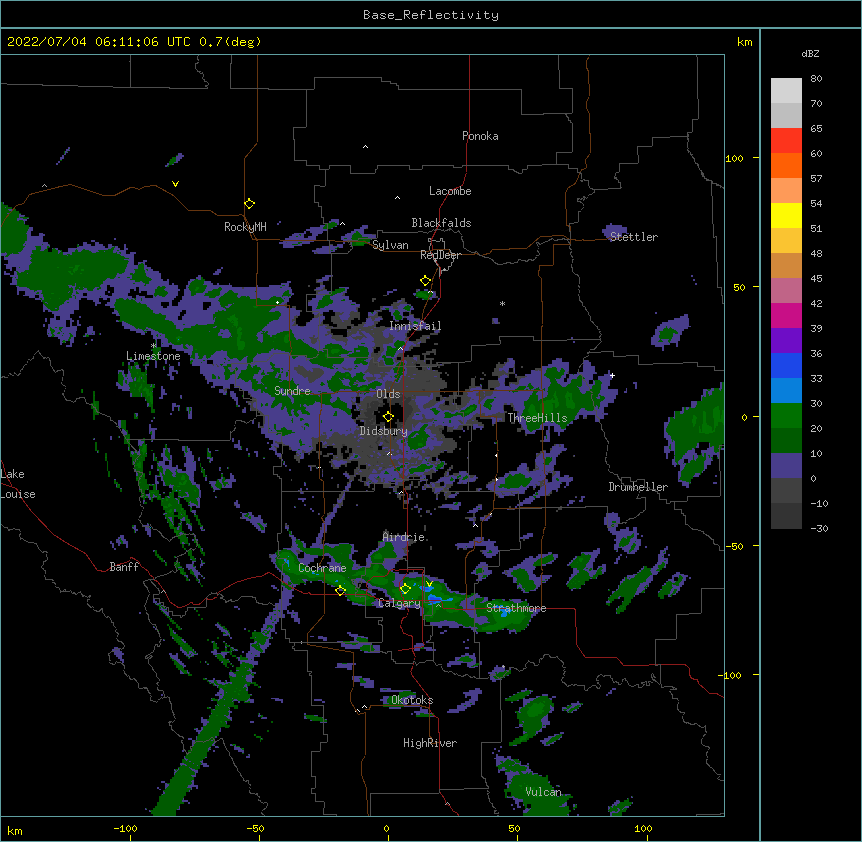Click the -100 tick on the bottom axis

click(x=125, y=828)
